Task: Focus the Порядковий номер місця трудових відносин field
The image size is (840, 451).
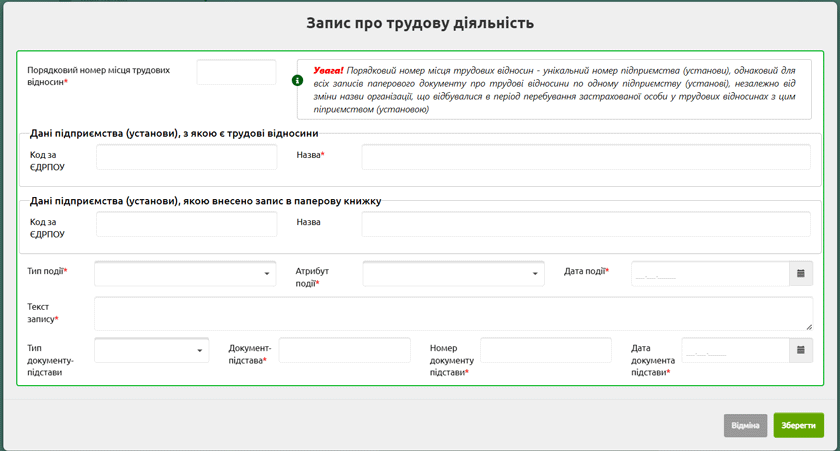Action: (236, 72)
